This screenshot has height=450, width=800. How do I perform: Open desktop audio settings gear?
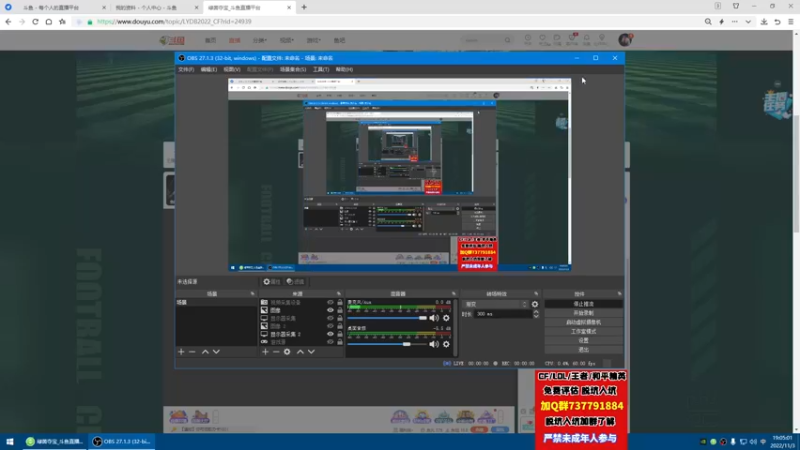click(446, 344)
